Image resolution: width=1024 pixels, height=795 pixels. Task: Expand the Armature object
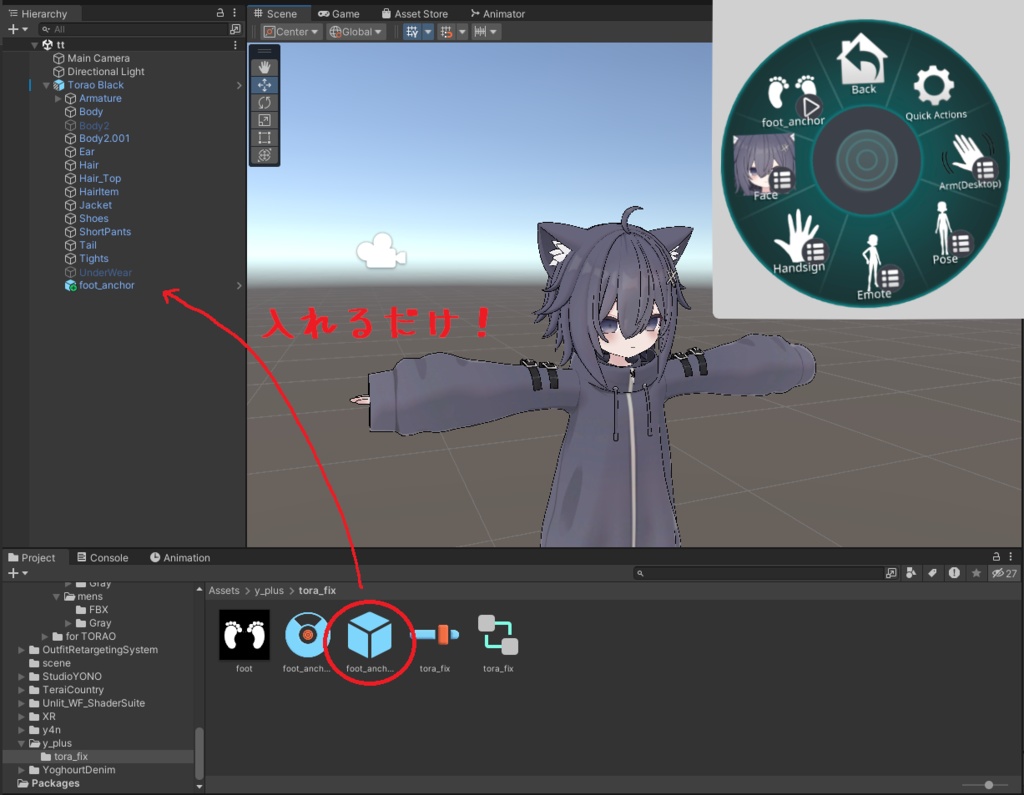(x=58, y=99)
